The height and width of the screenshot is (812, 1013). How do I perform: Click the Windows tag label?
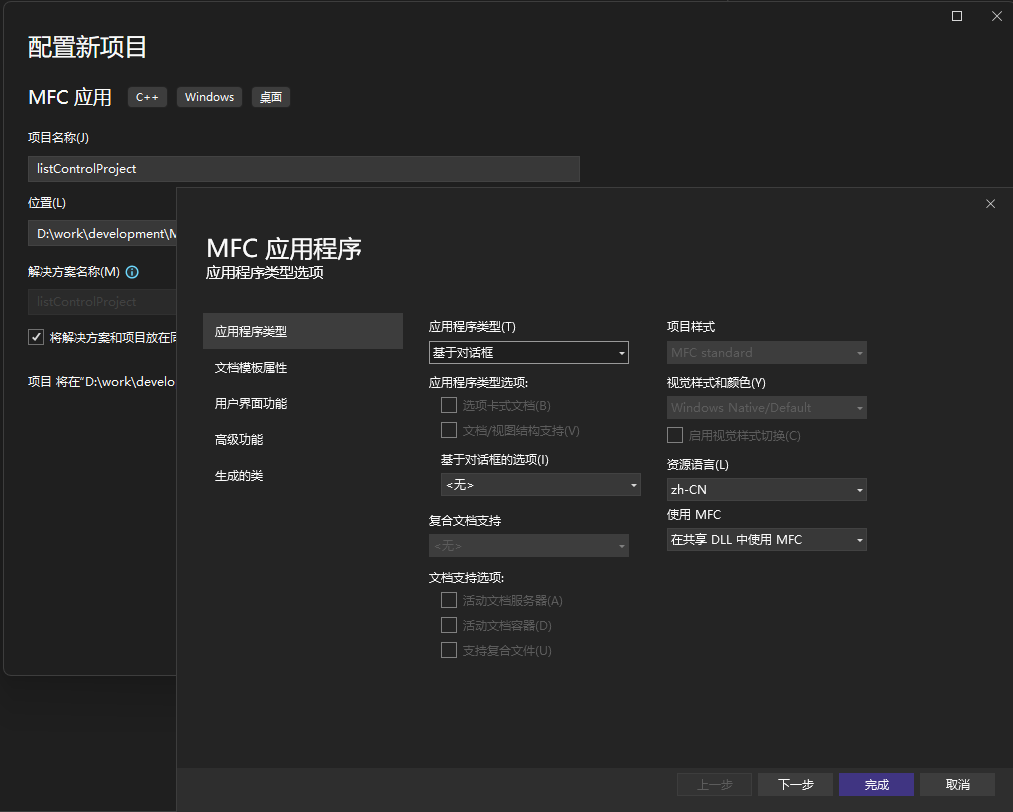[209, 97]
